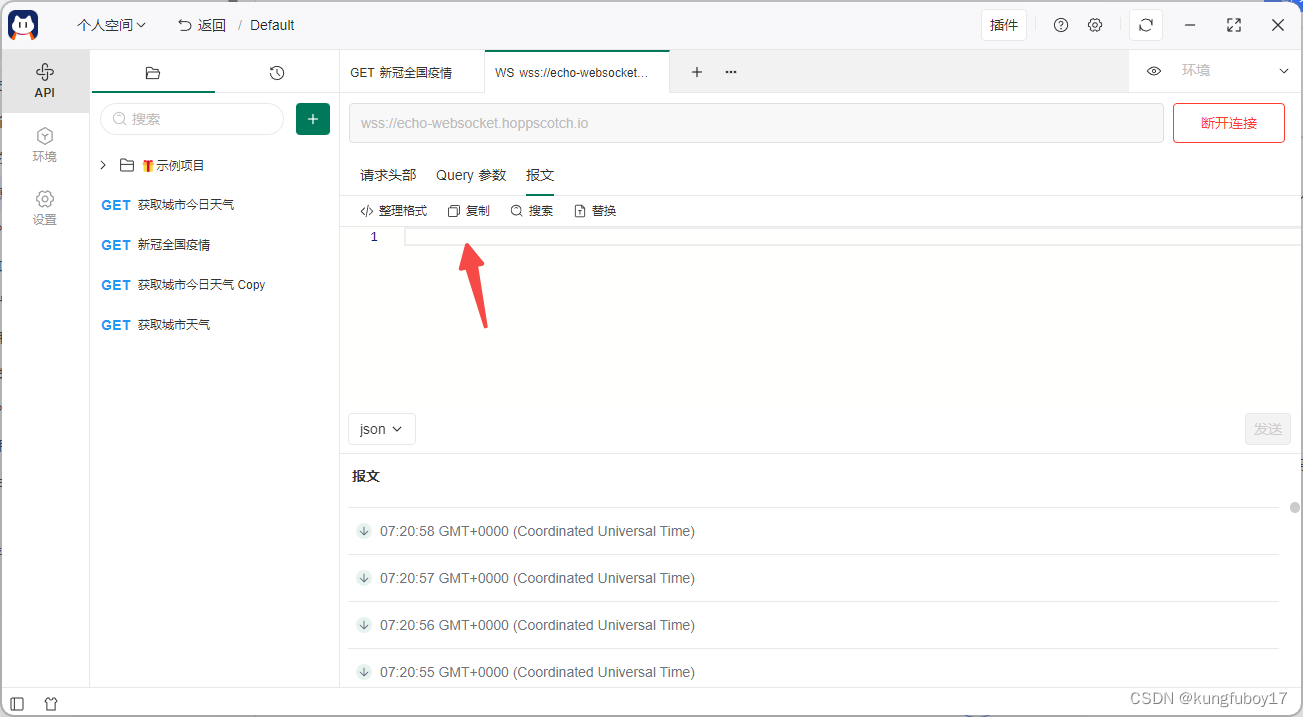The height and width of the screenshot is (717, 1303).
Task: Select the 示例项目 folder row
Action: pos(215,165)
